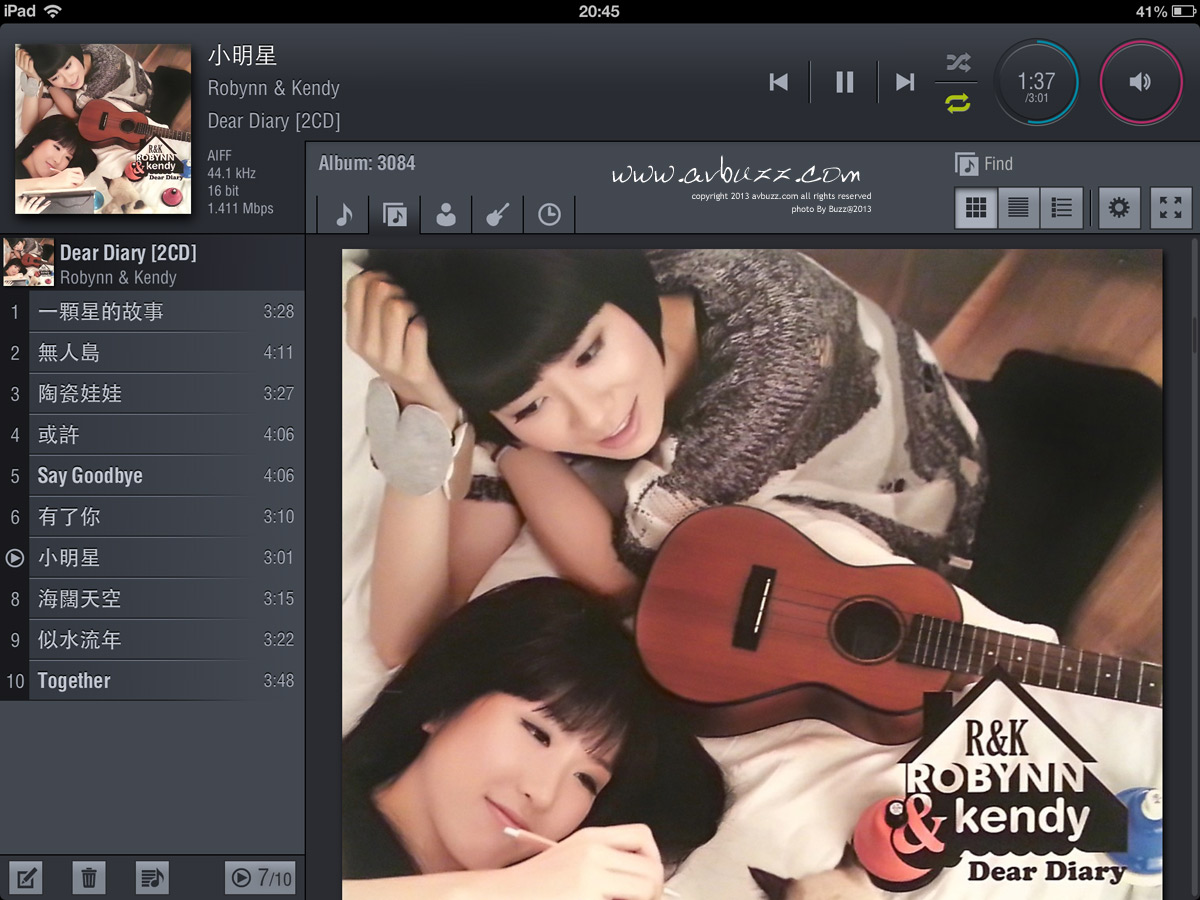Viewport: 1200px width, 900px height.
Task: Play track 5 Say Goodbye
Action: [152, 476]
